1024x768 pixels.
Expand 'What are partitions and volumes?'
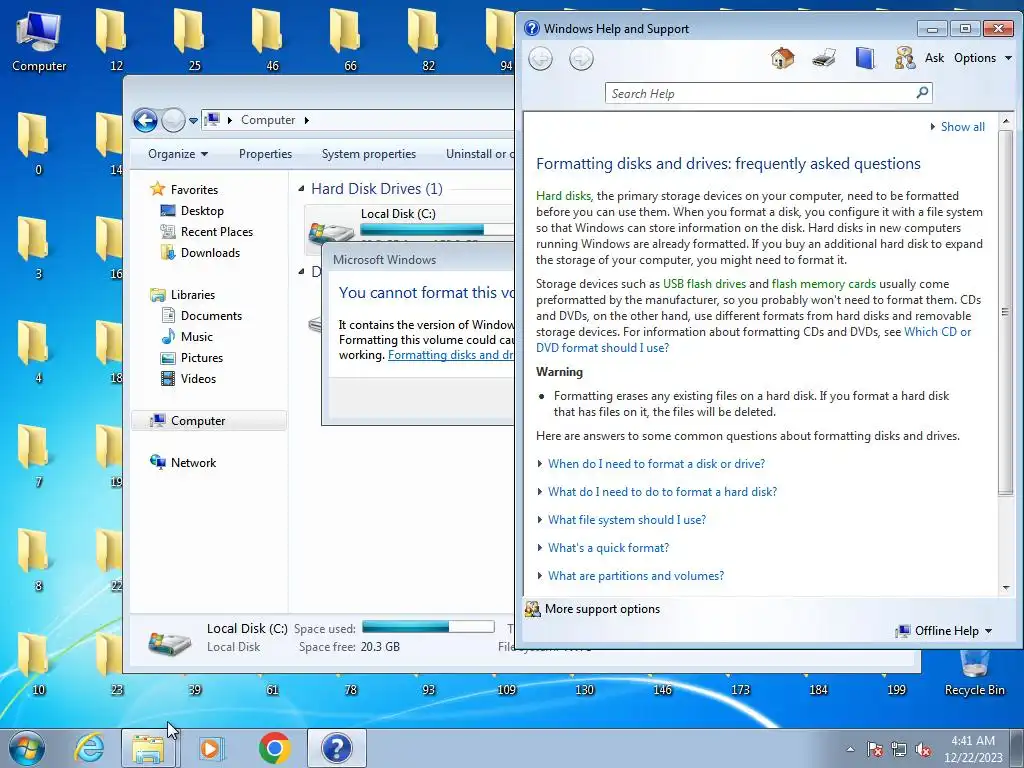pos(636,576)
